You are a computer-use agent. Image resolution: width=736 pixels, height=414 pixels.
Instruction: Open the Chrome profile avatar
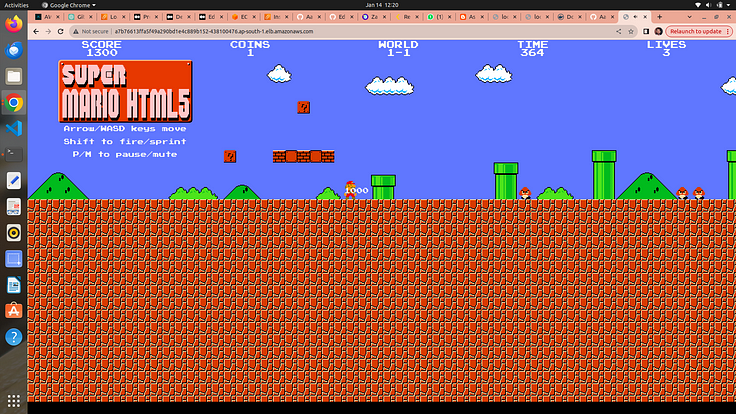(658, 31)
